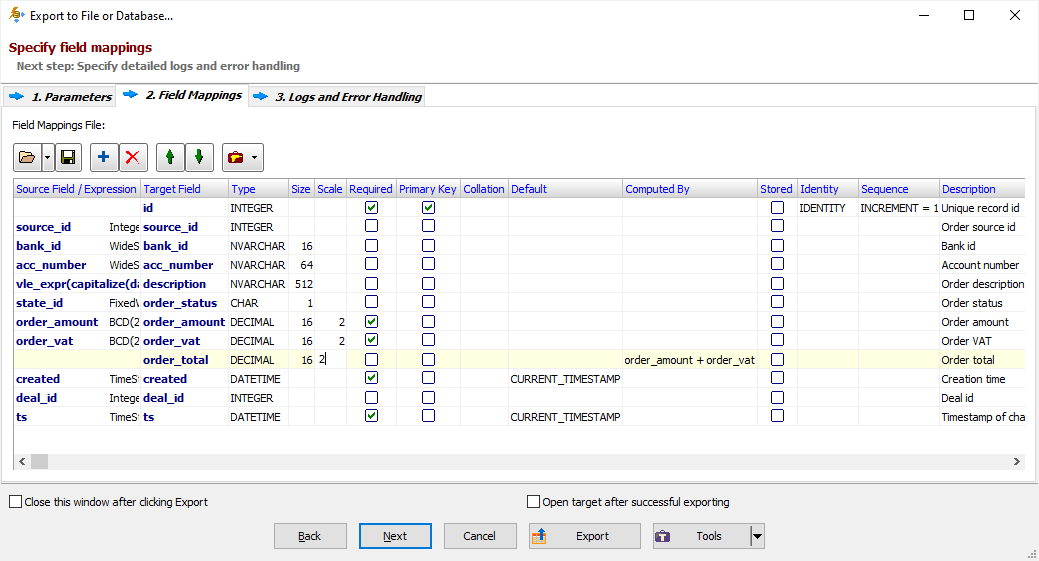
Task: Click the NVARCHAR type cell for description row
Action: [x=258, y=283]
